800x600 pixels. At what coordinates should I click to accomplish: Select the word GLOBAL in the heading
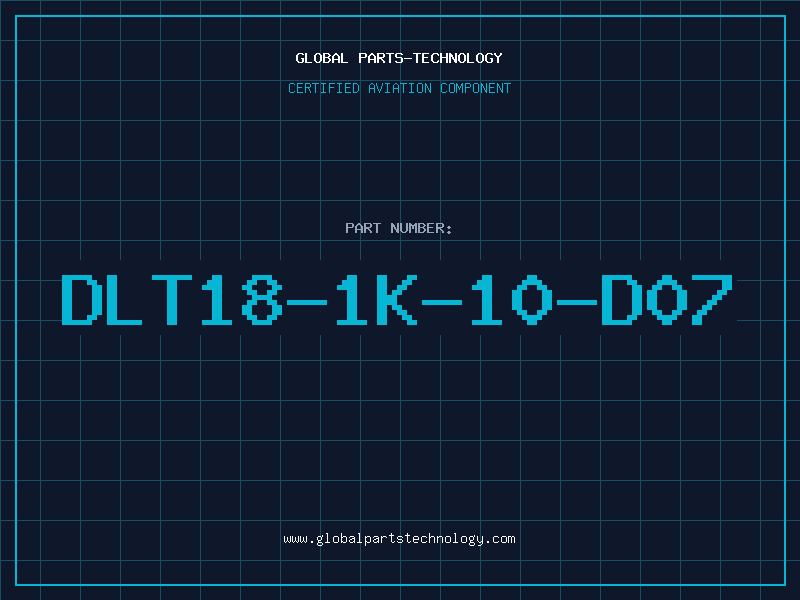[x=321, y=58]
